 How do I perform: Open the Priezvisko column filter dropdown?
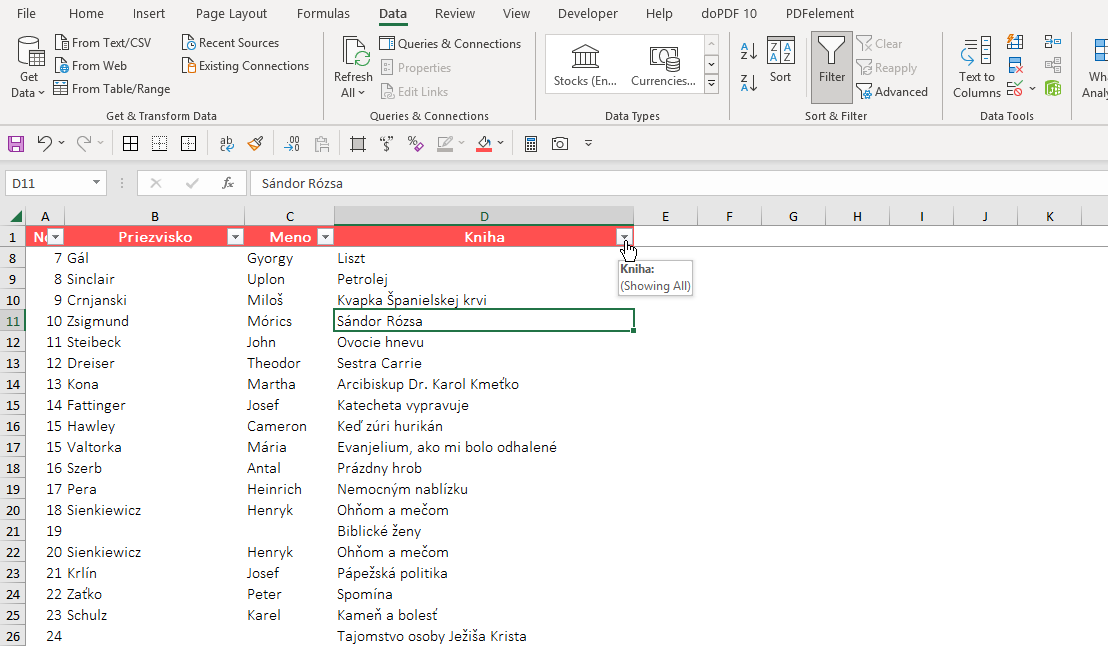point(235,237)
